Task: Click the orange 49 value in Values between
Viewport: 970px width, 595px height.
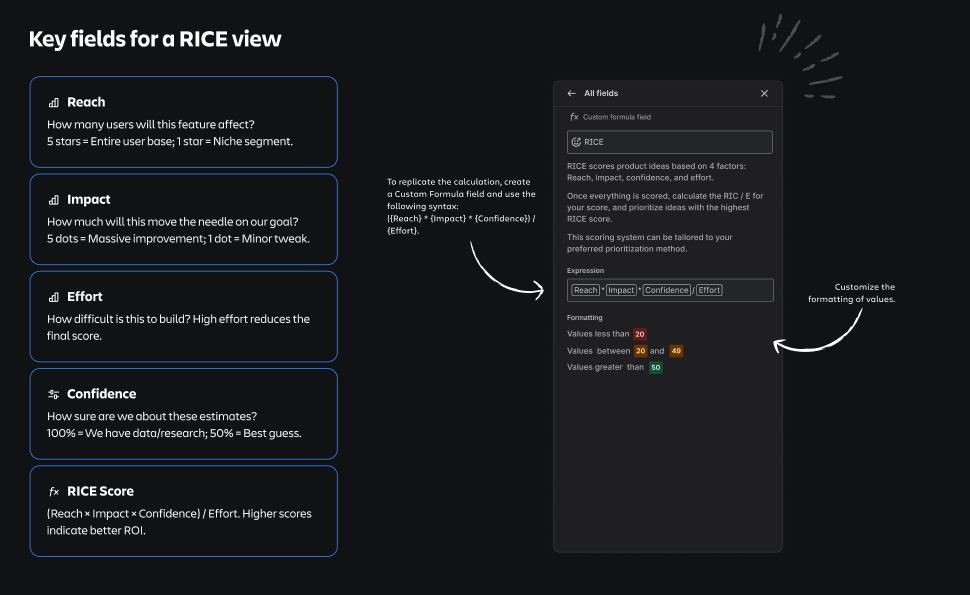Action: (x=676, y=351)
